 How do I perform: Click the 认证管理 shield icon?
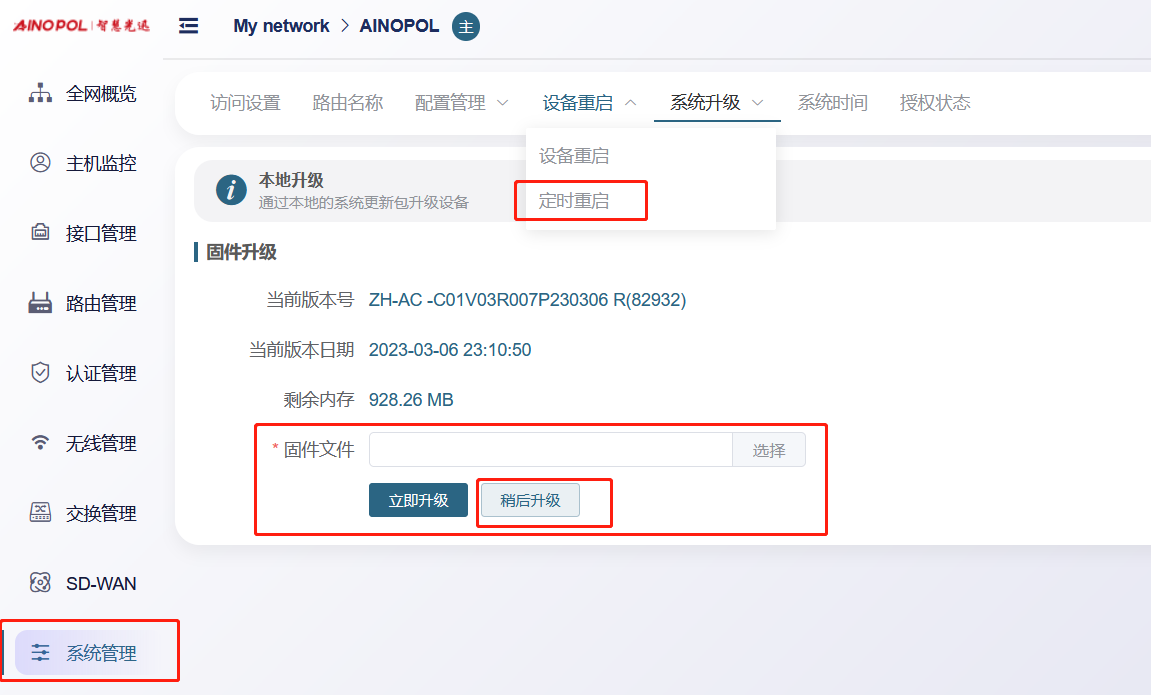coord(40,373)
